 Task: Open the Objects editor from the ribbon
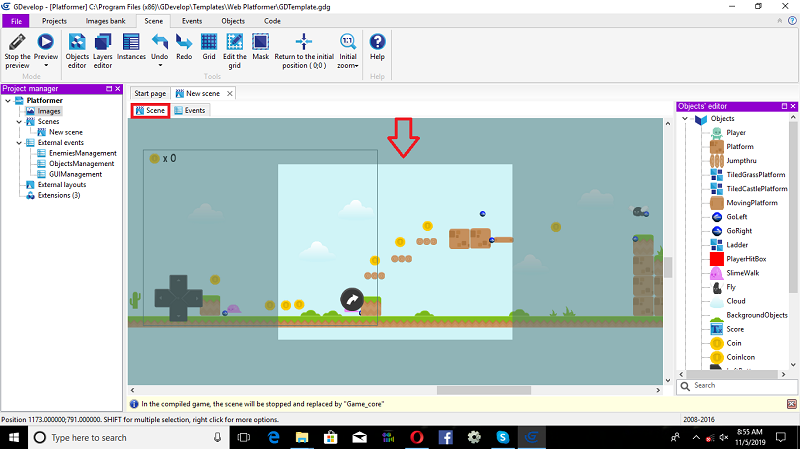point(77,42)
